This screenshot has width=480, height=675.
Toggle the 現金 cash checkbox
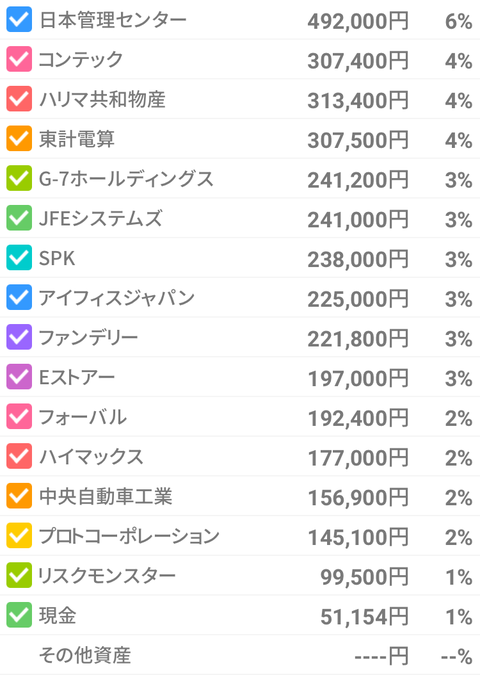[x=19, y=615]
